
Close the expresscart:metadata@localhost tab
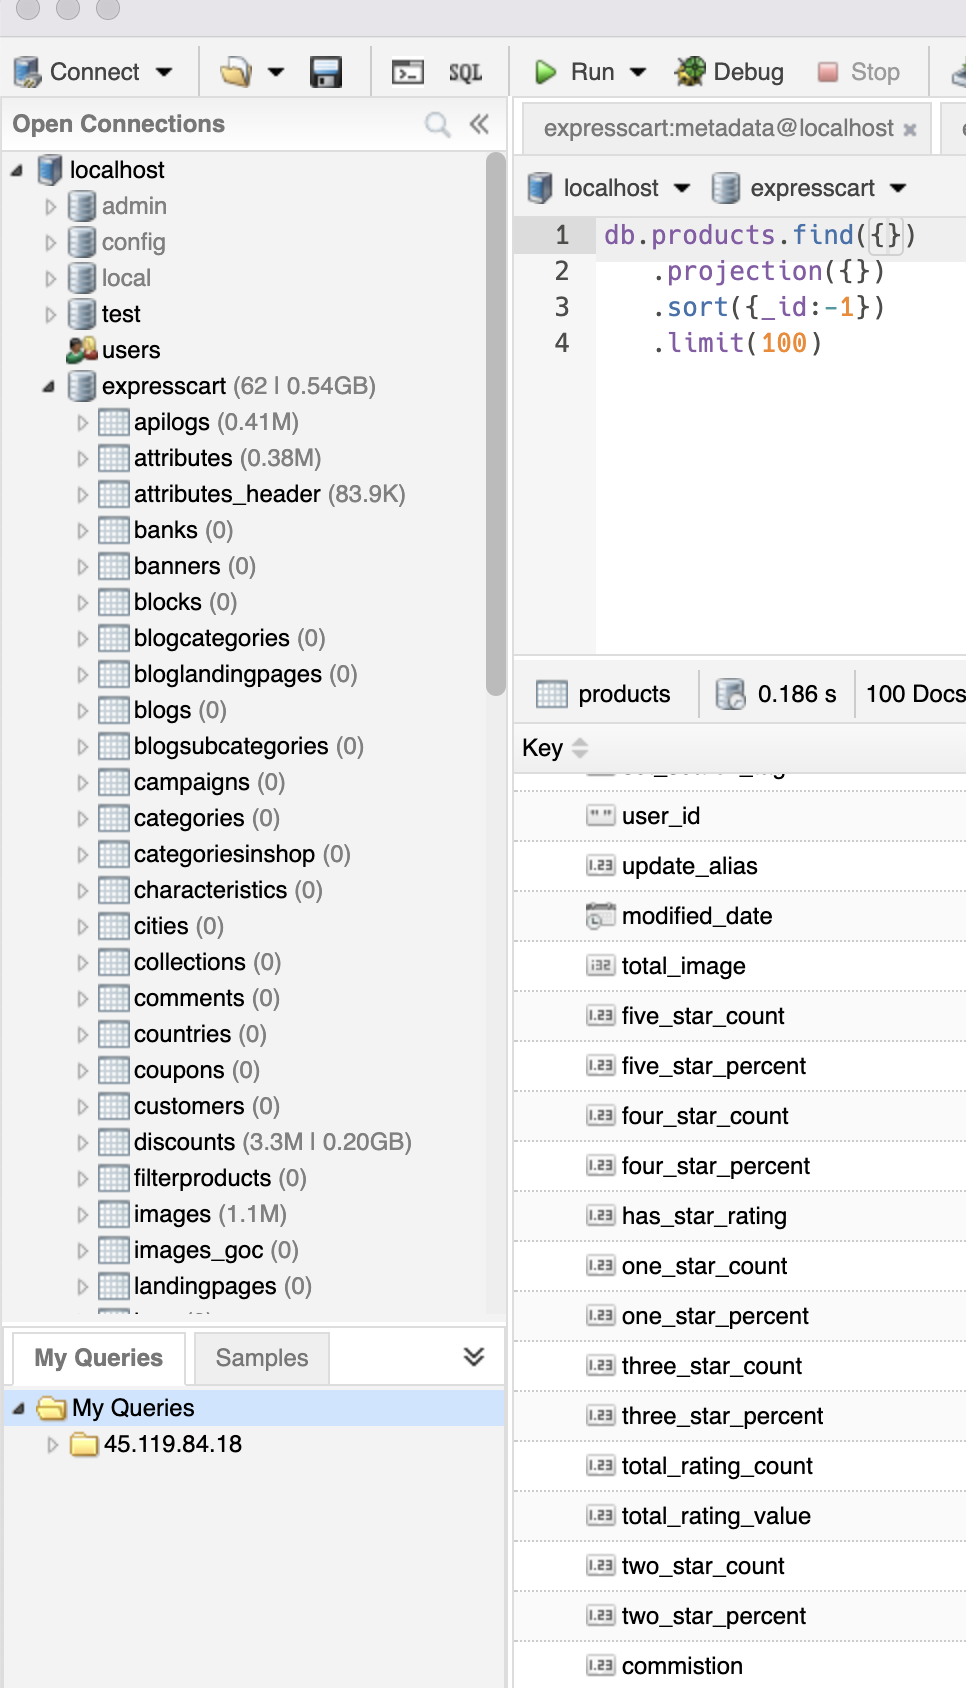pos(909,129)
